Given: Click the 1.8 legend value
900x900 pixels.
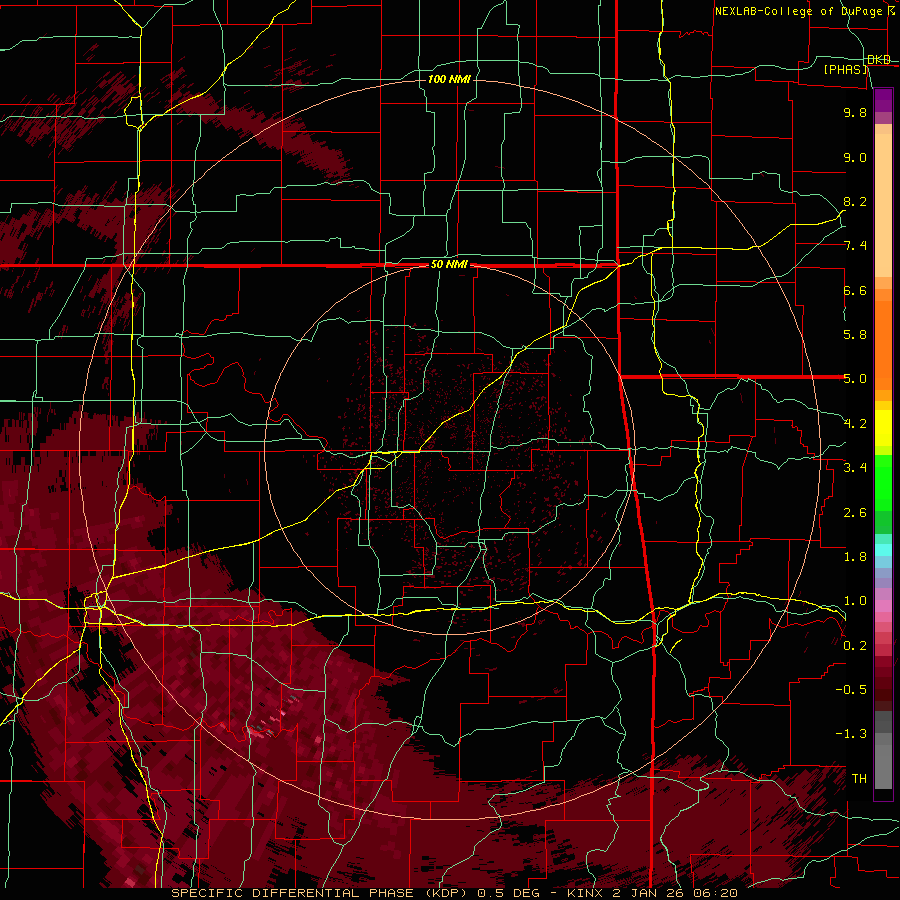Looking at the screenshot, I should coord(855,557).
